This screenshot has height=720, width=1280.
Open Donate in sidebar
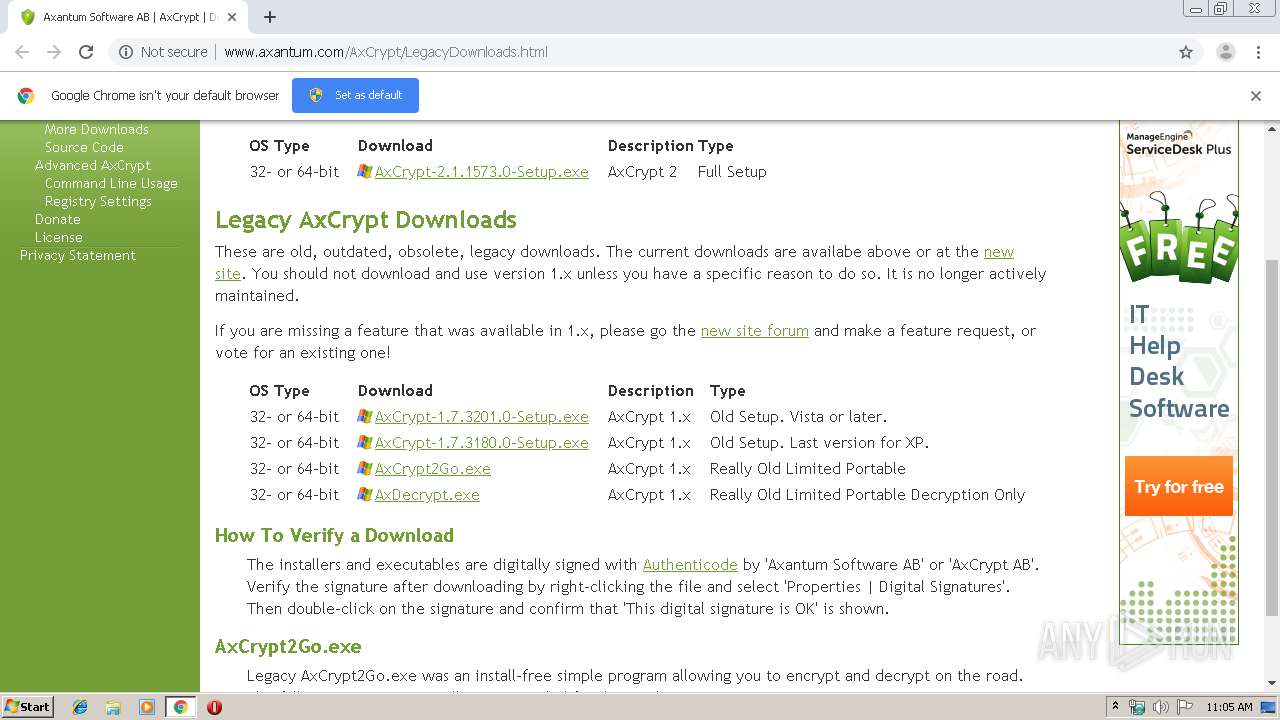(x=58, y=220)
